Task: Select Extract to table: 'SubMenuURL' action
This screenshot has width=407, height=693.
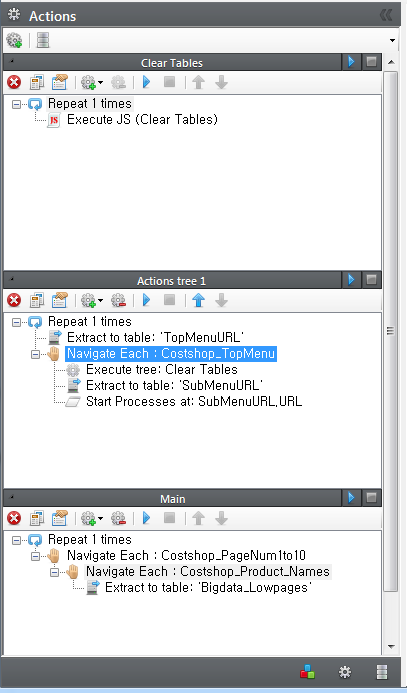Action: point(174,385)
